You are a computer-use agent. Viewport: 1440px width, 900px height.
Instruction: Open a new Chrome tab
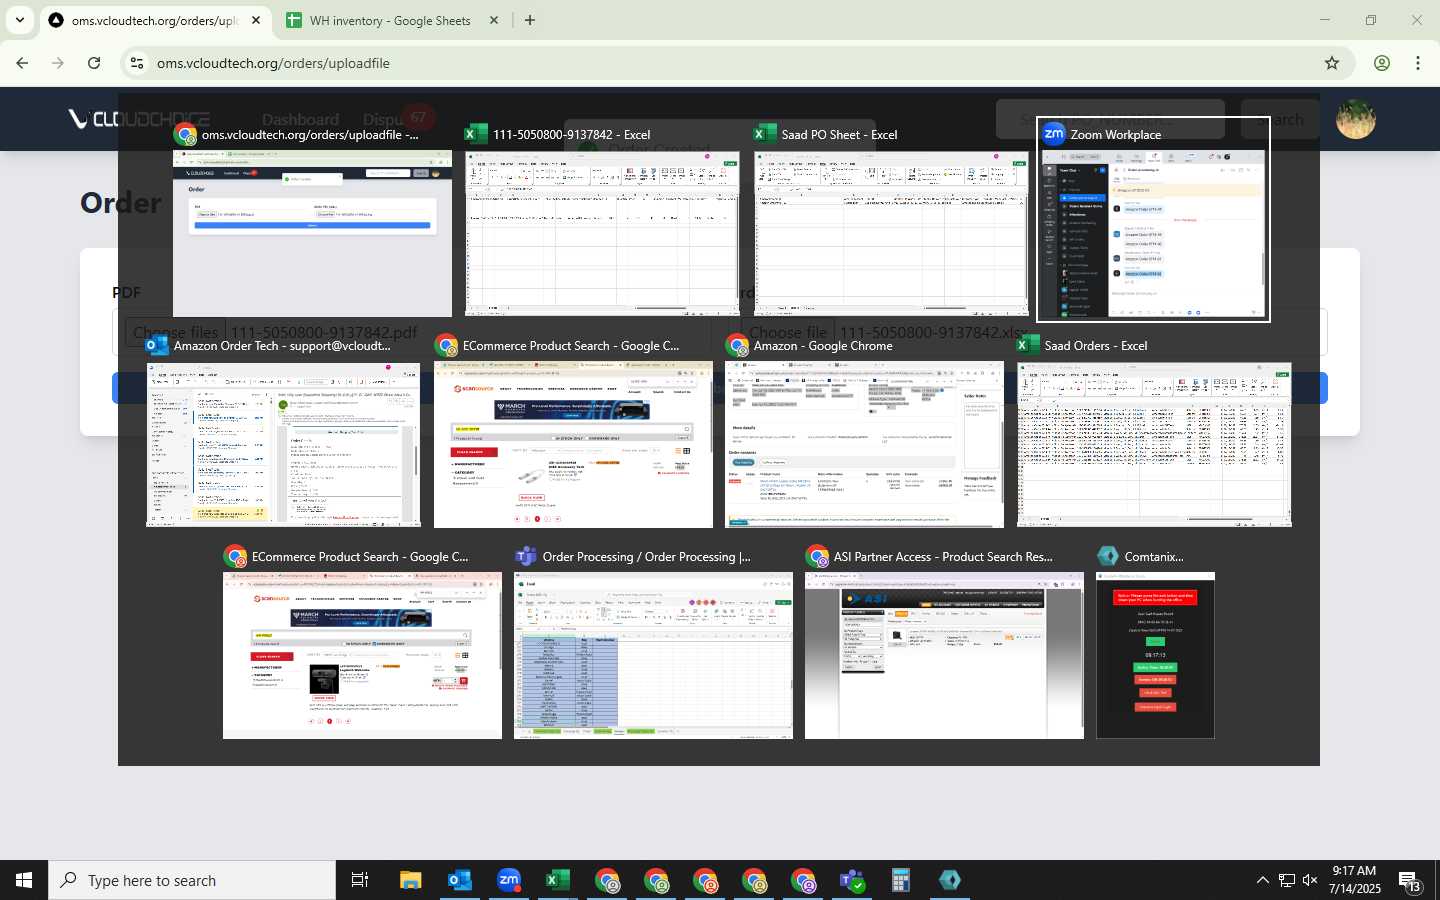530,20
